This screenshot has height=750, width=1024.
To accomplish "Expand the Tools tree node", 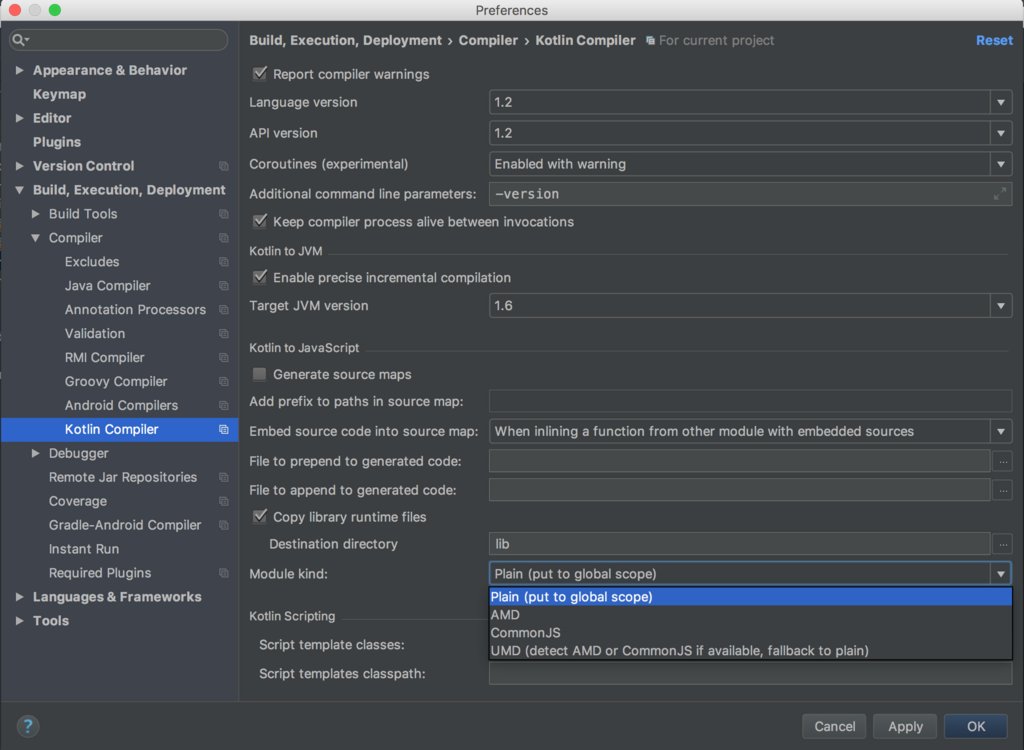I will (x=20, y=621).
